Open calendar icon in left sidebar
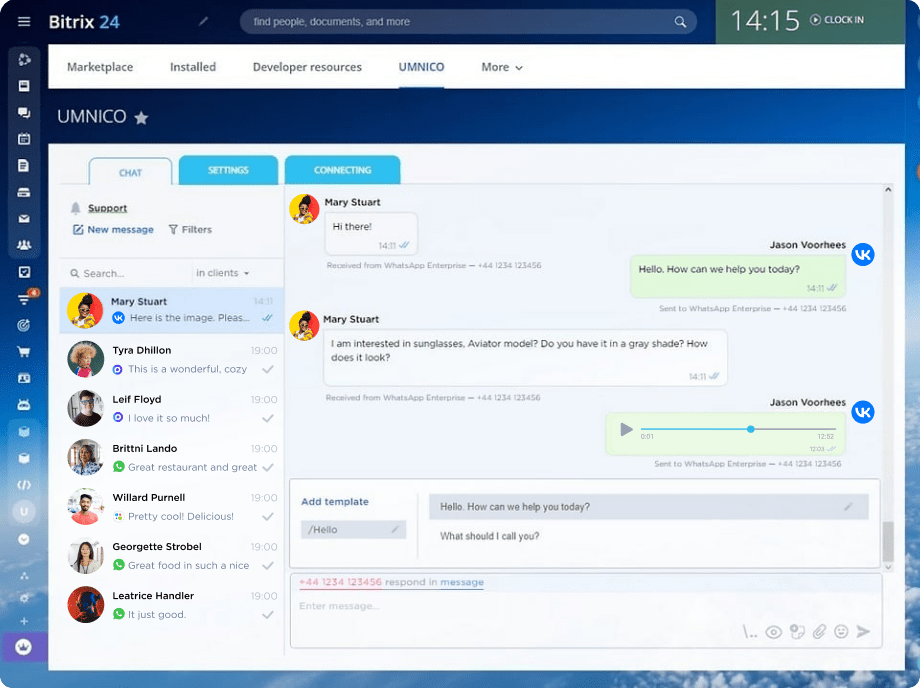The width and height of the screenshot is (920, 688). 24,139
